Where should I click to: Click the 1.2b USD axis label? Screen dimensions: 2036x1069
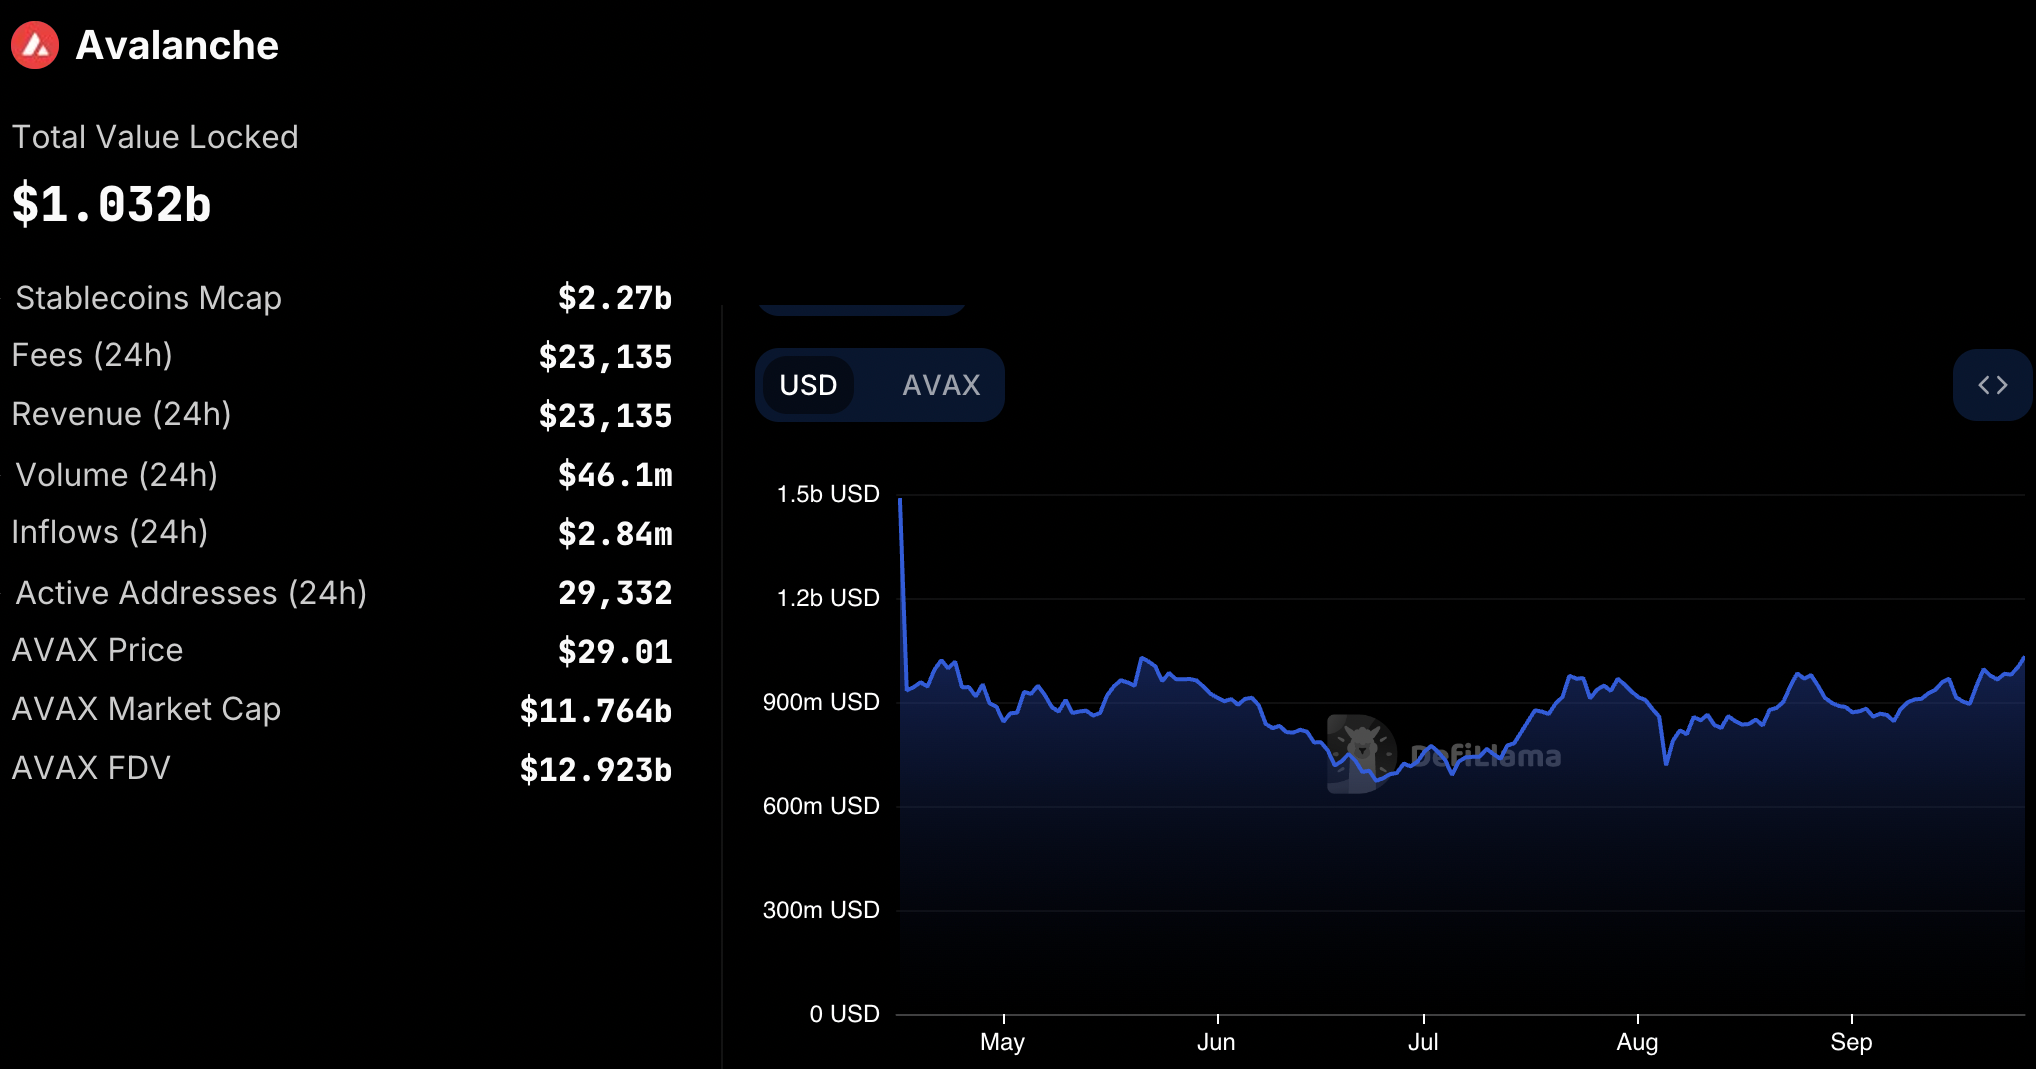point(828,598)
